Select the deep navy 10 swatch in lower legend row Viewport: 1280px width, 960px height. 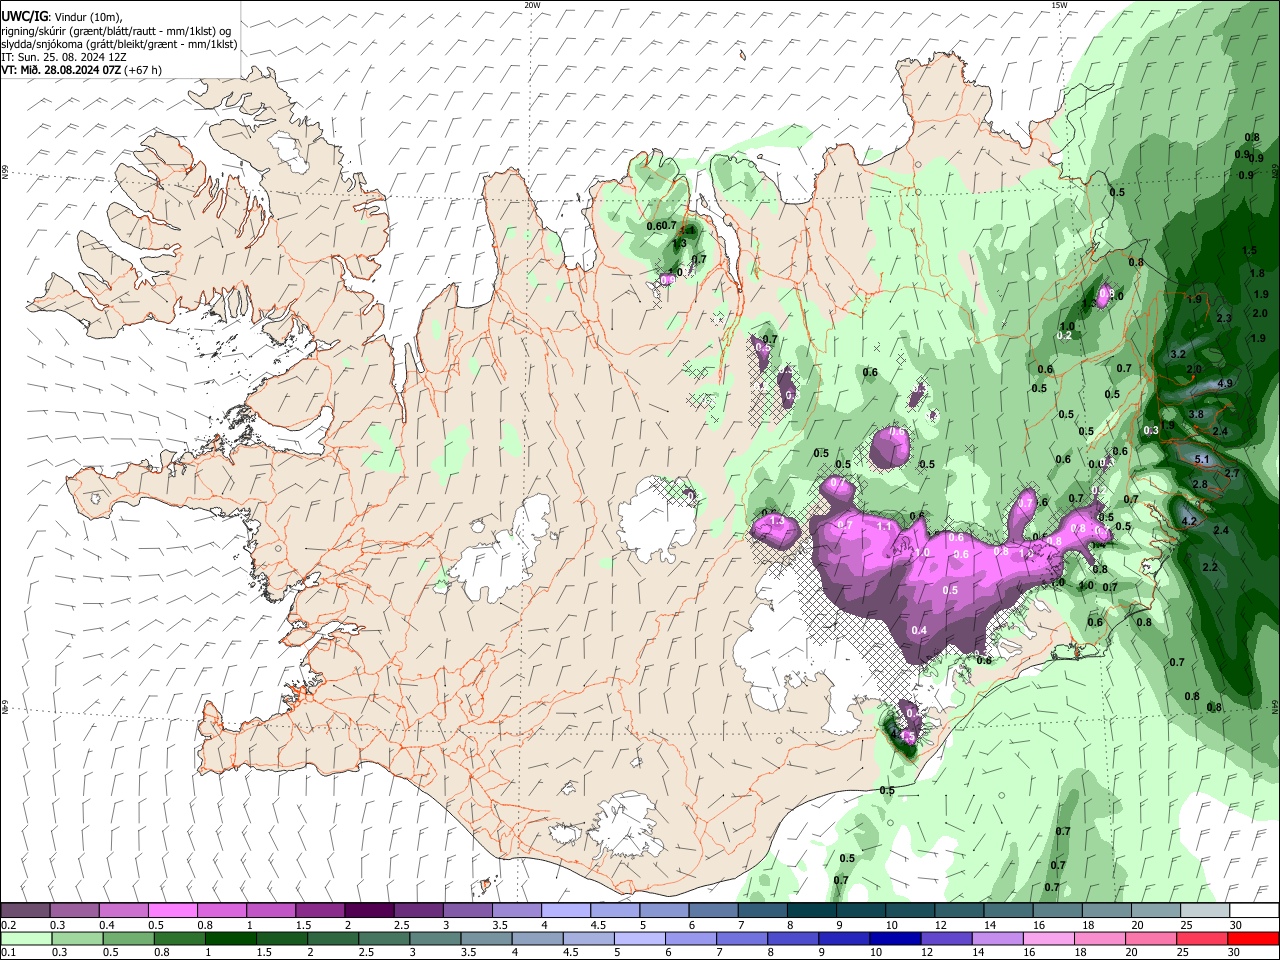click(895, 938)
